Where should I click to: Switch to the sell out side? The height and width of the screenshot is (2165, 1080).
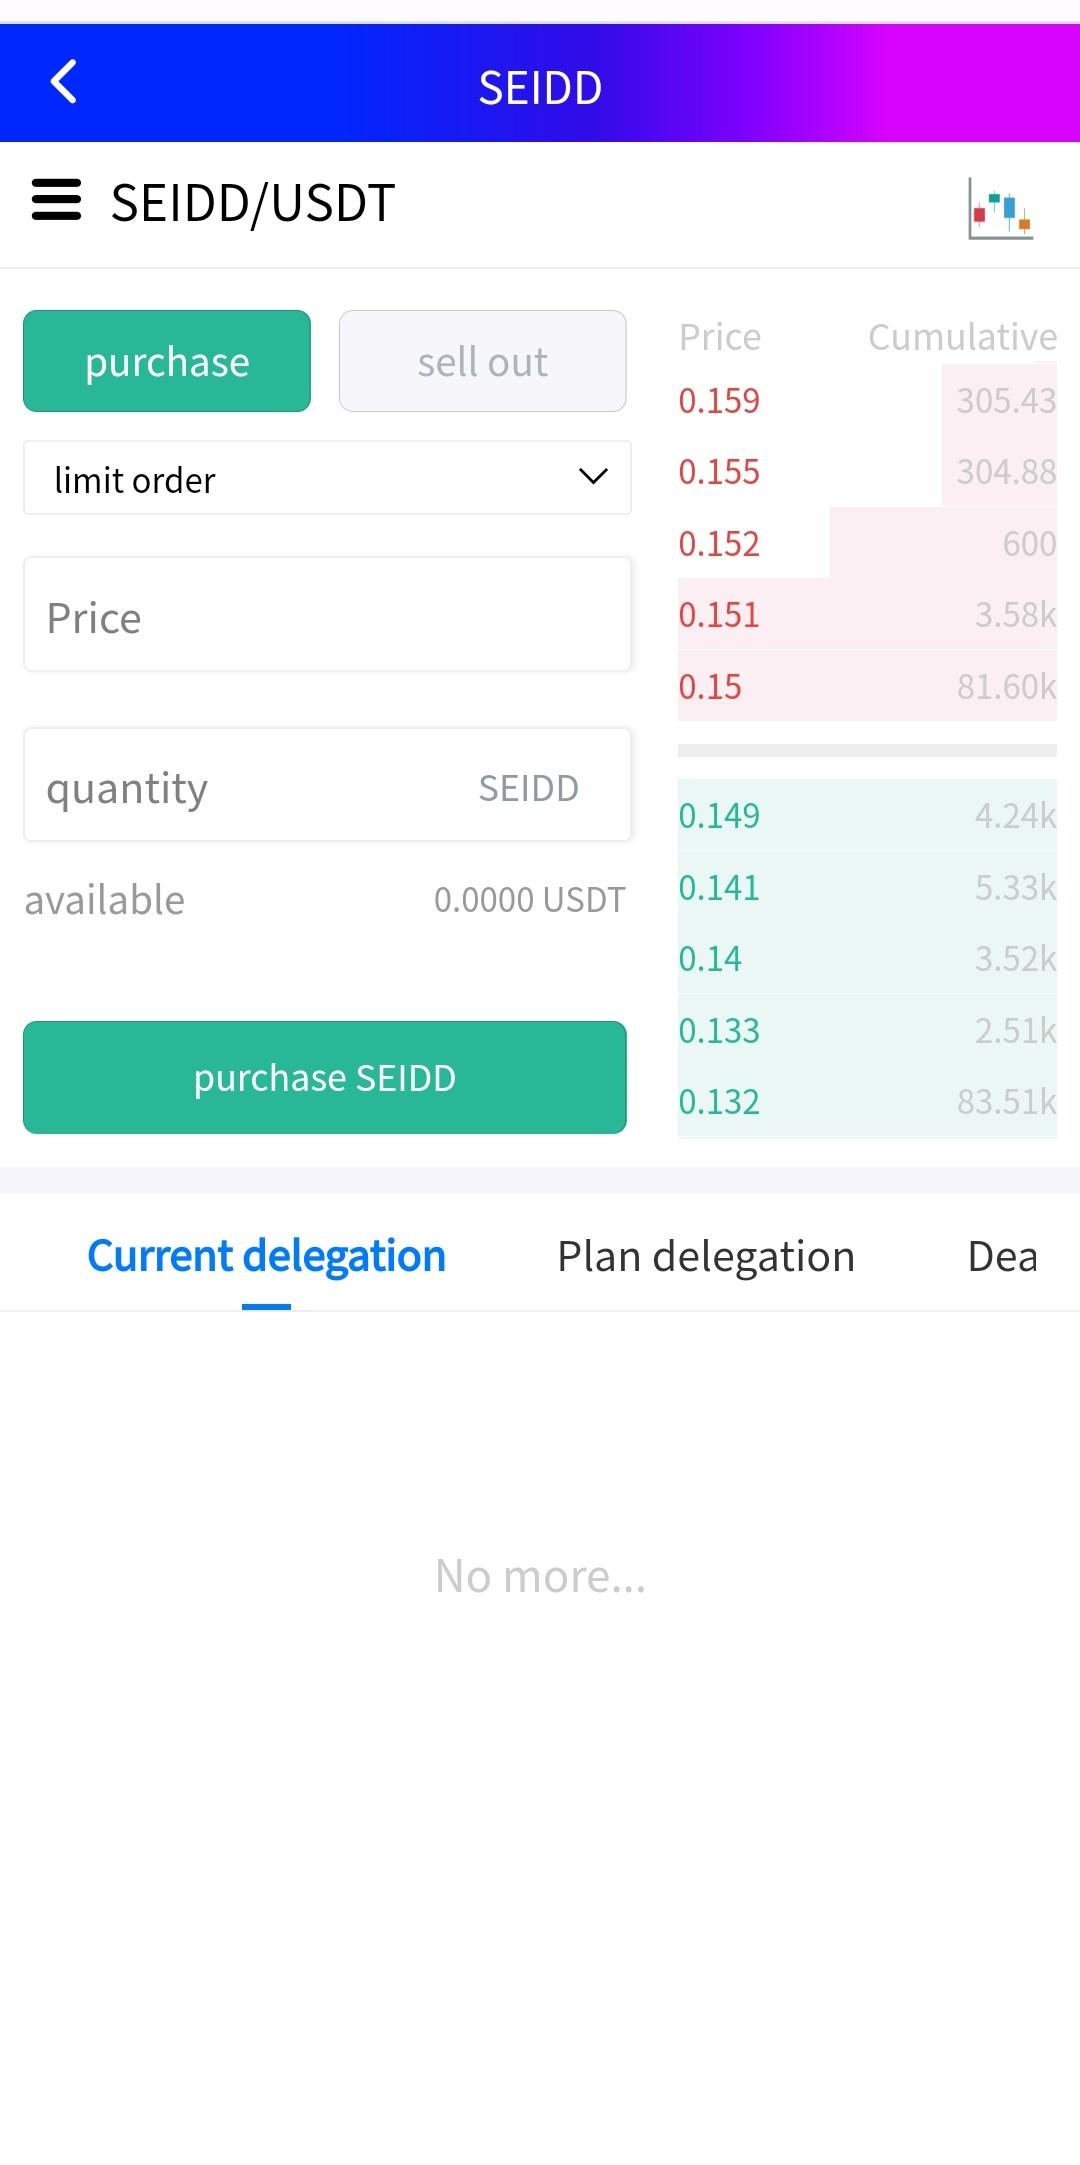tap(482, 361)
